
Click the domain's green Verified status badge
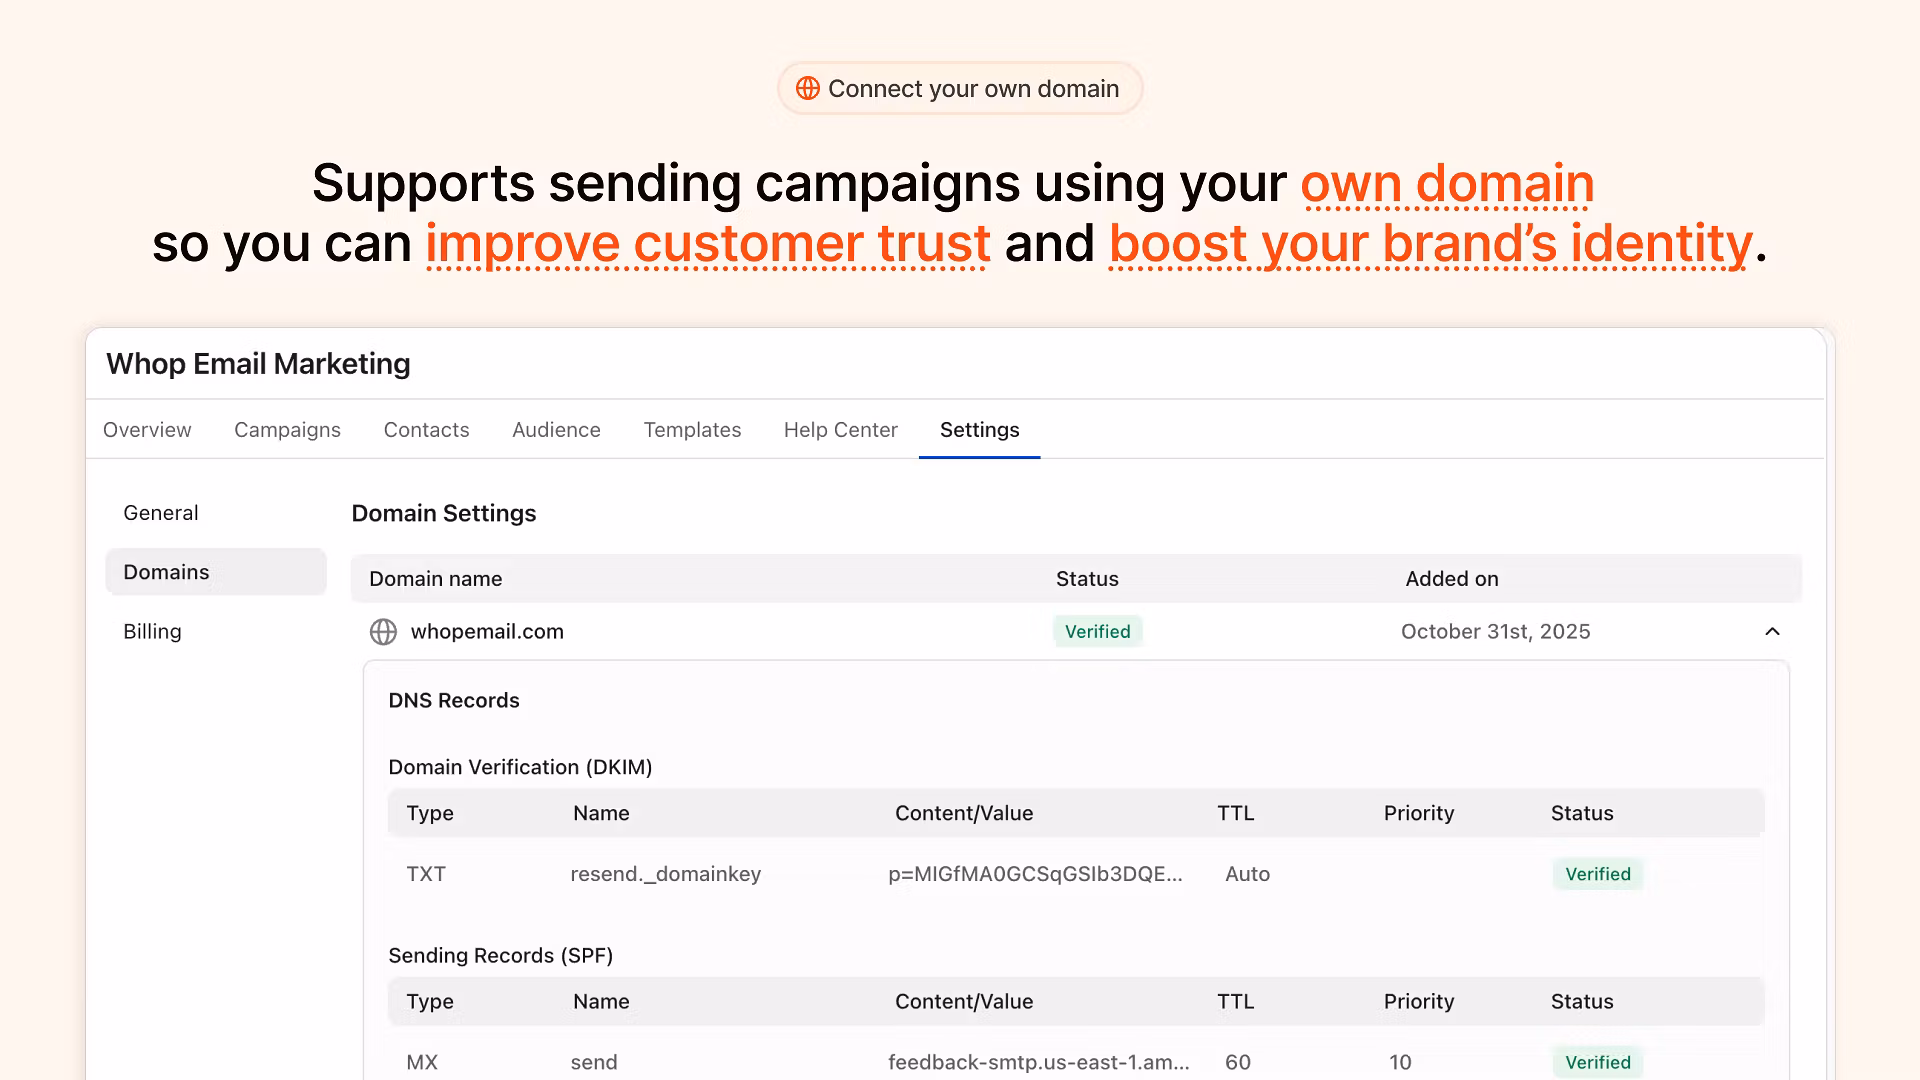pyautogui.click(x=1097, y=632)
